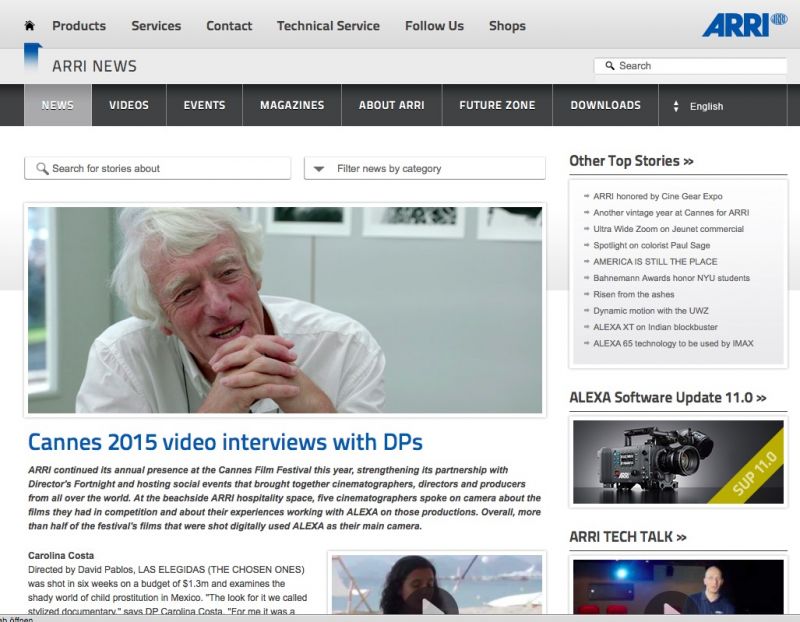Open Dynamic motion with the UWZ
This screenshot has height=622, width=800.
pos(651,310)
